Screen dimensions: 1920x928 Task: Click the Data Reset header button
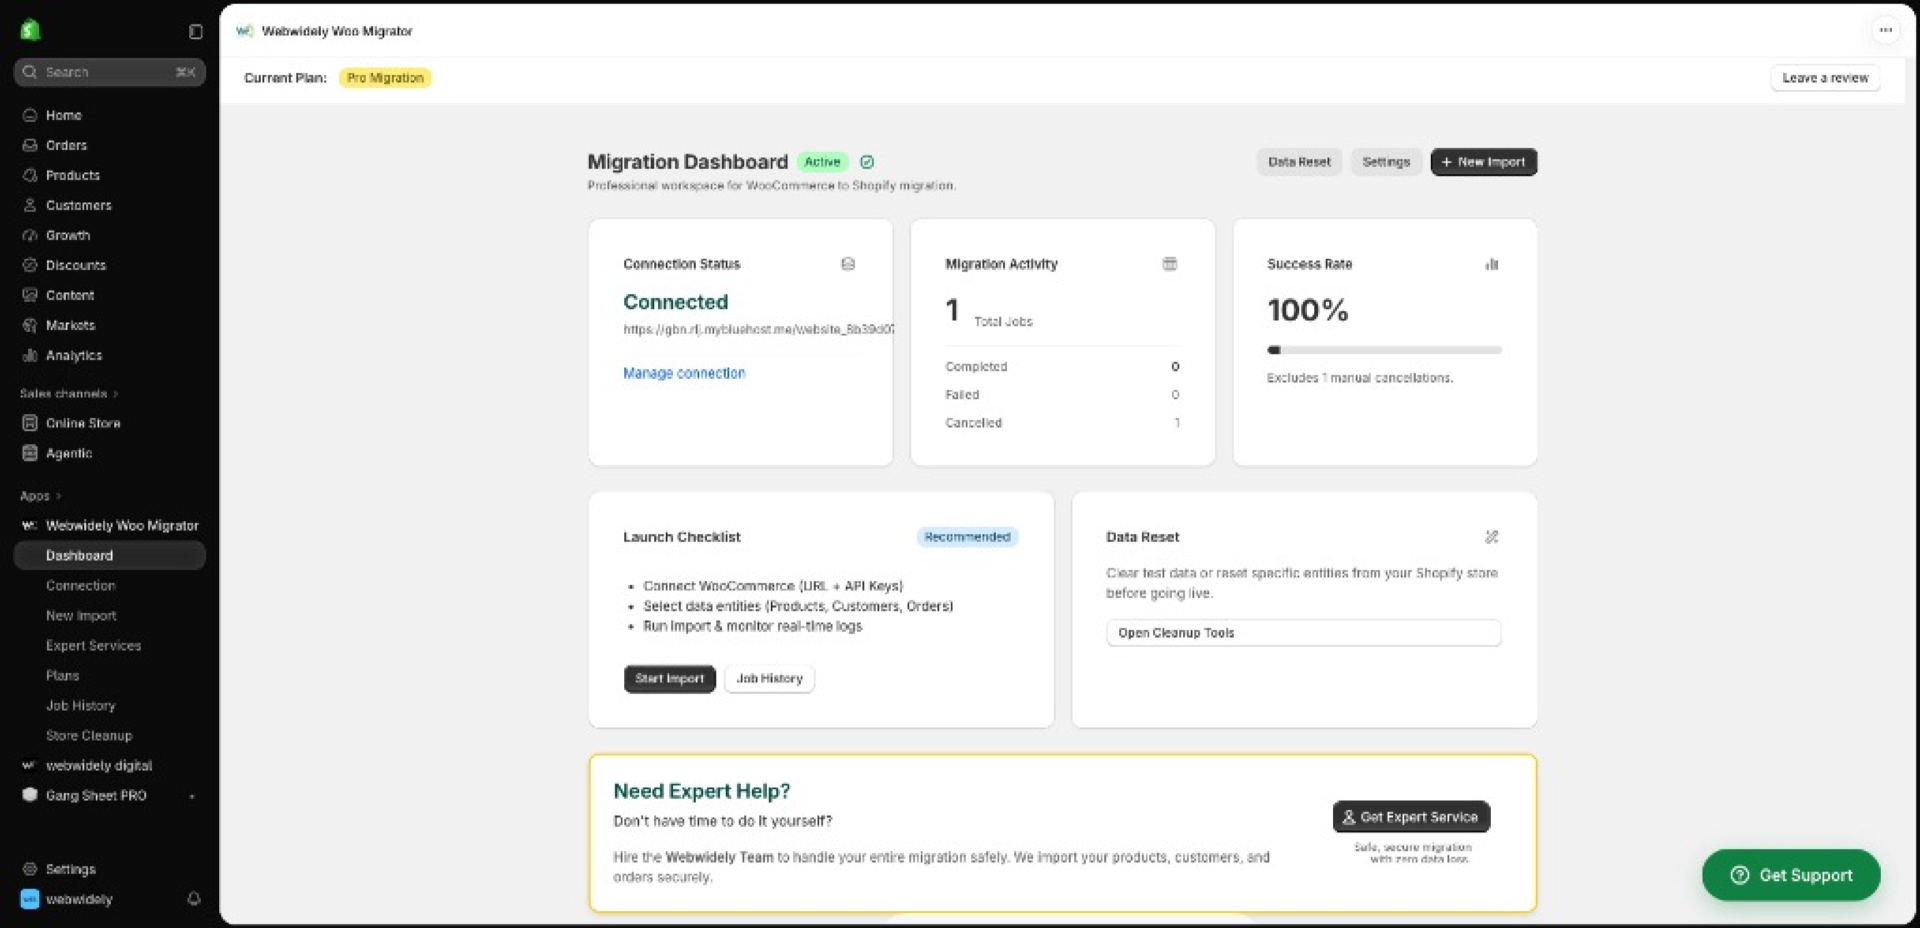(1299, 162)
